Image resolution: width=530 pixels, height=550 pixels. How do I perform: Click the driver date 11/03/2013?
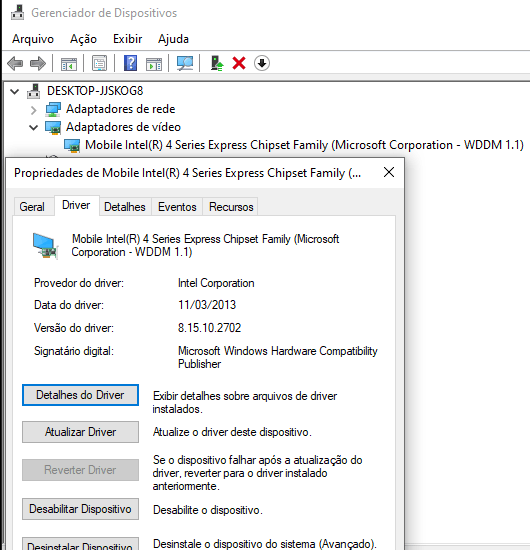pos(207,305)
